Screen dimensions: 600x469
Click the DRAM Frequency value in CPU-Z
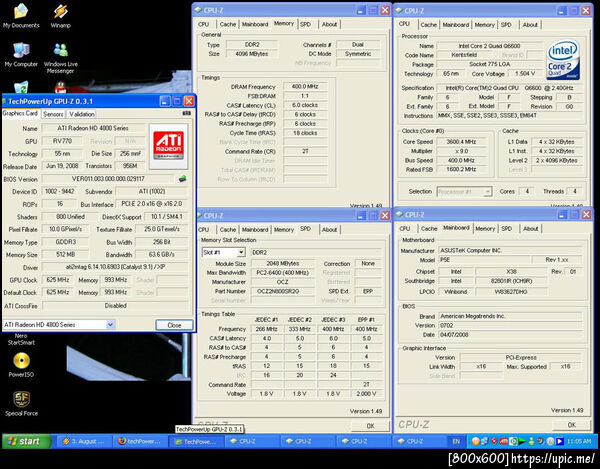[305, 86]
